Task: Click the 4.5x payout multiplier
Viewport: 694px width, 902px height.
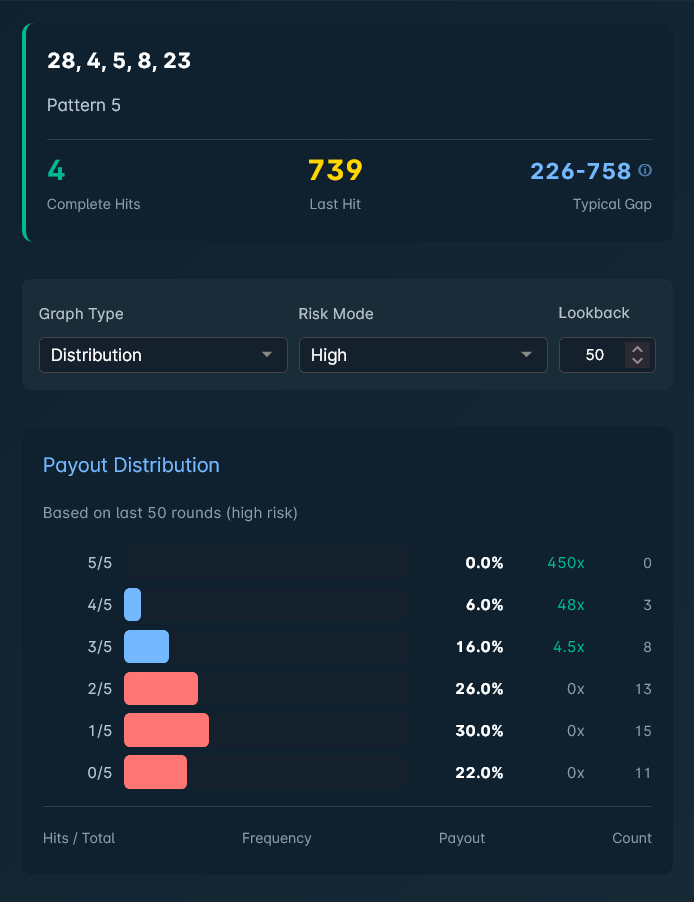Action: (568, 647)
